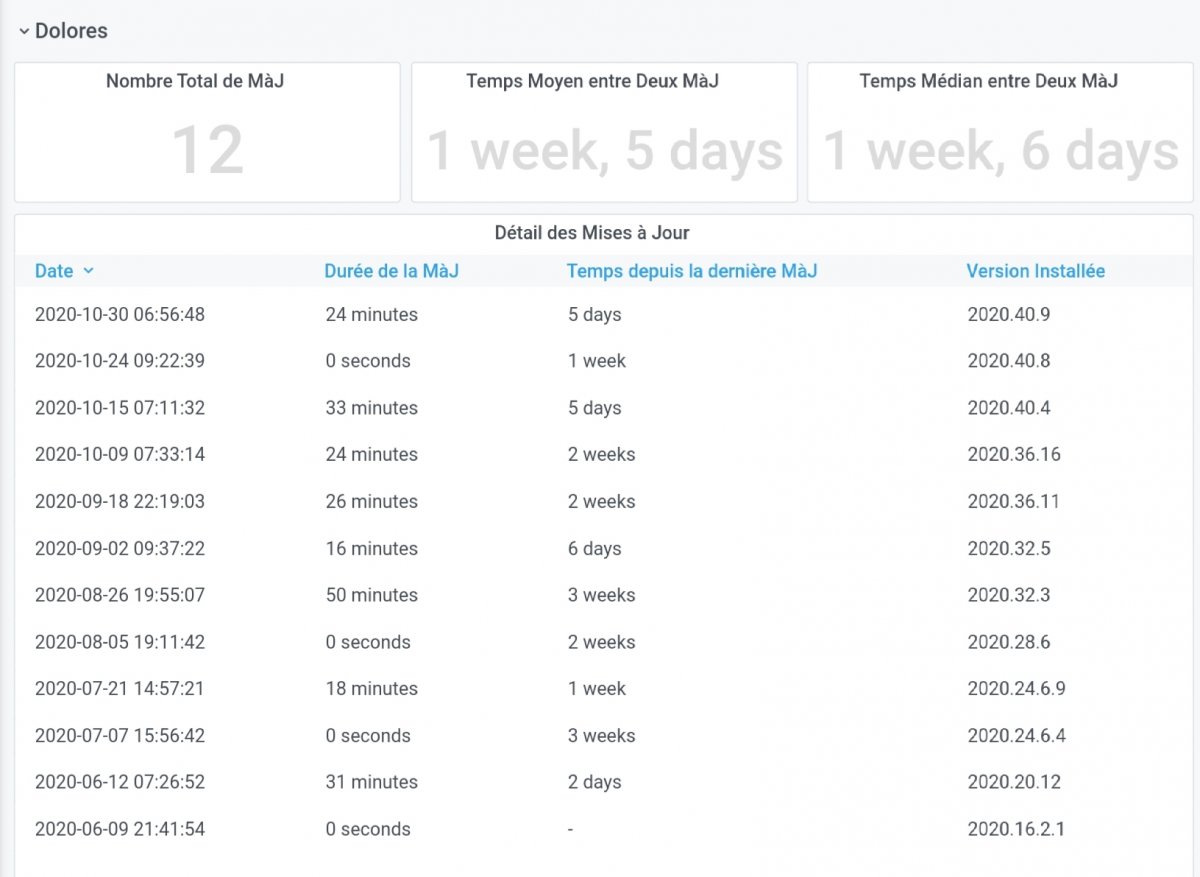This screenshot has height=877, width=1200.
Task: Click 0 seconds in the 2020.40.8 row
Action: [368, 361]
